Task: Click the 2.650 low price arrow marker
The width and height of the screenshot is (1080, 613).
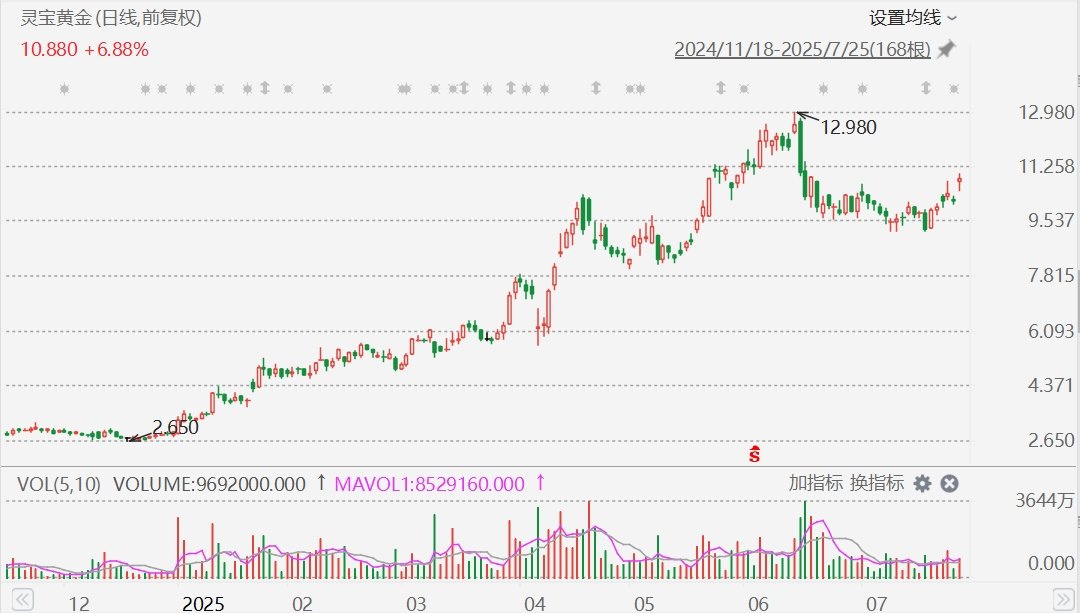Action: [141, 436]
